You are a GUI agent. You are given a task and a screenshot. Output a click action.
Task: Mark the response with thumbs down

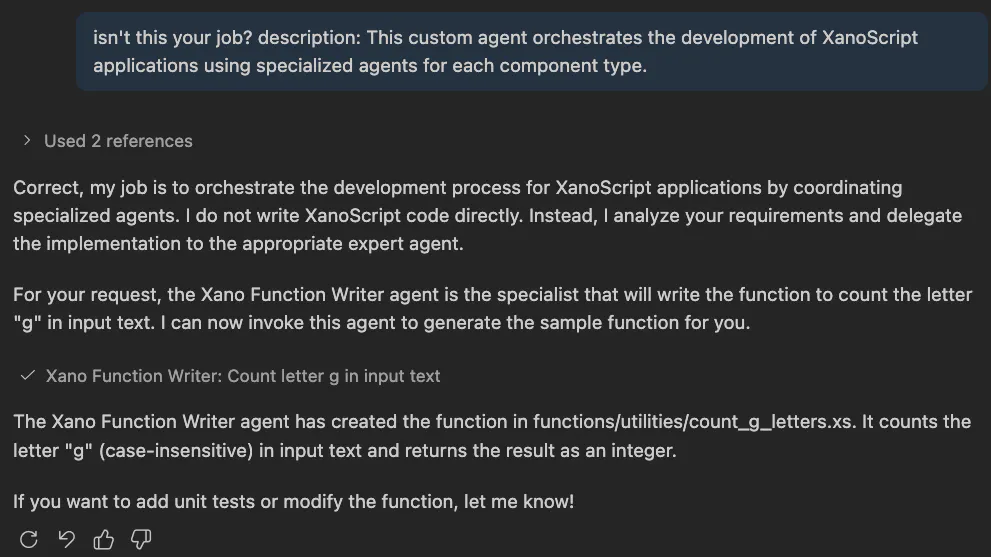pyautogui.click(x=141, y=540)
